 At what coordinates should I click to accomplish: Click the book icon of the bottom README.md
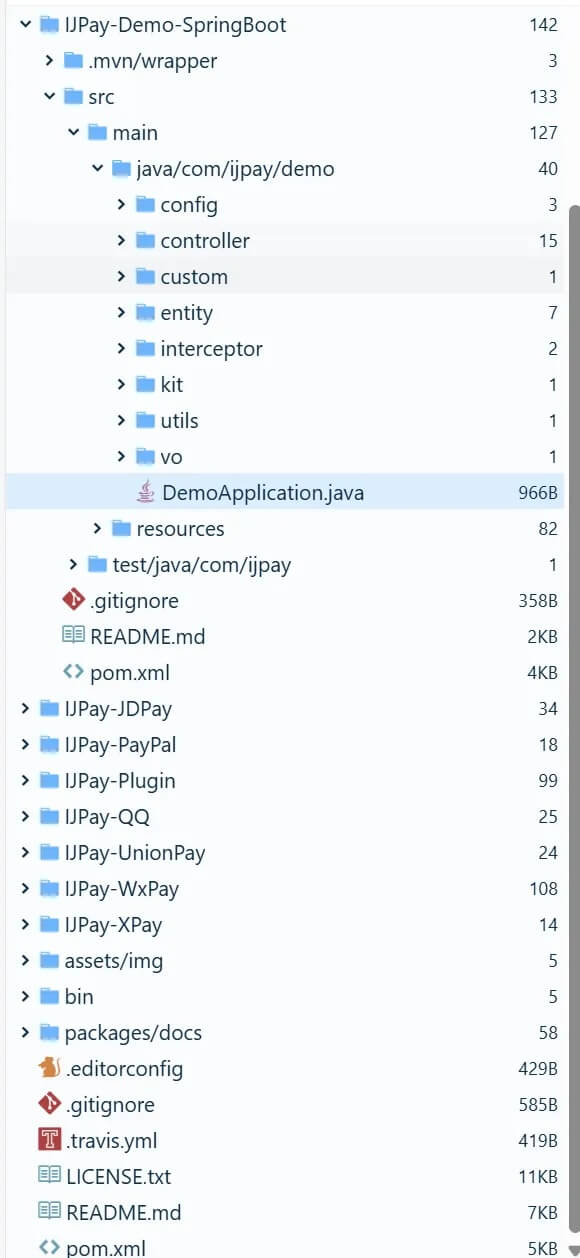[x=50, y=1212]
